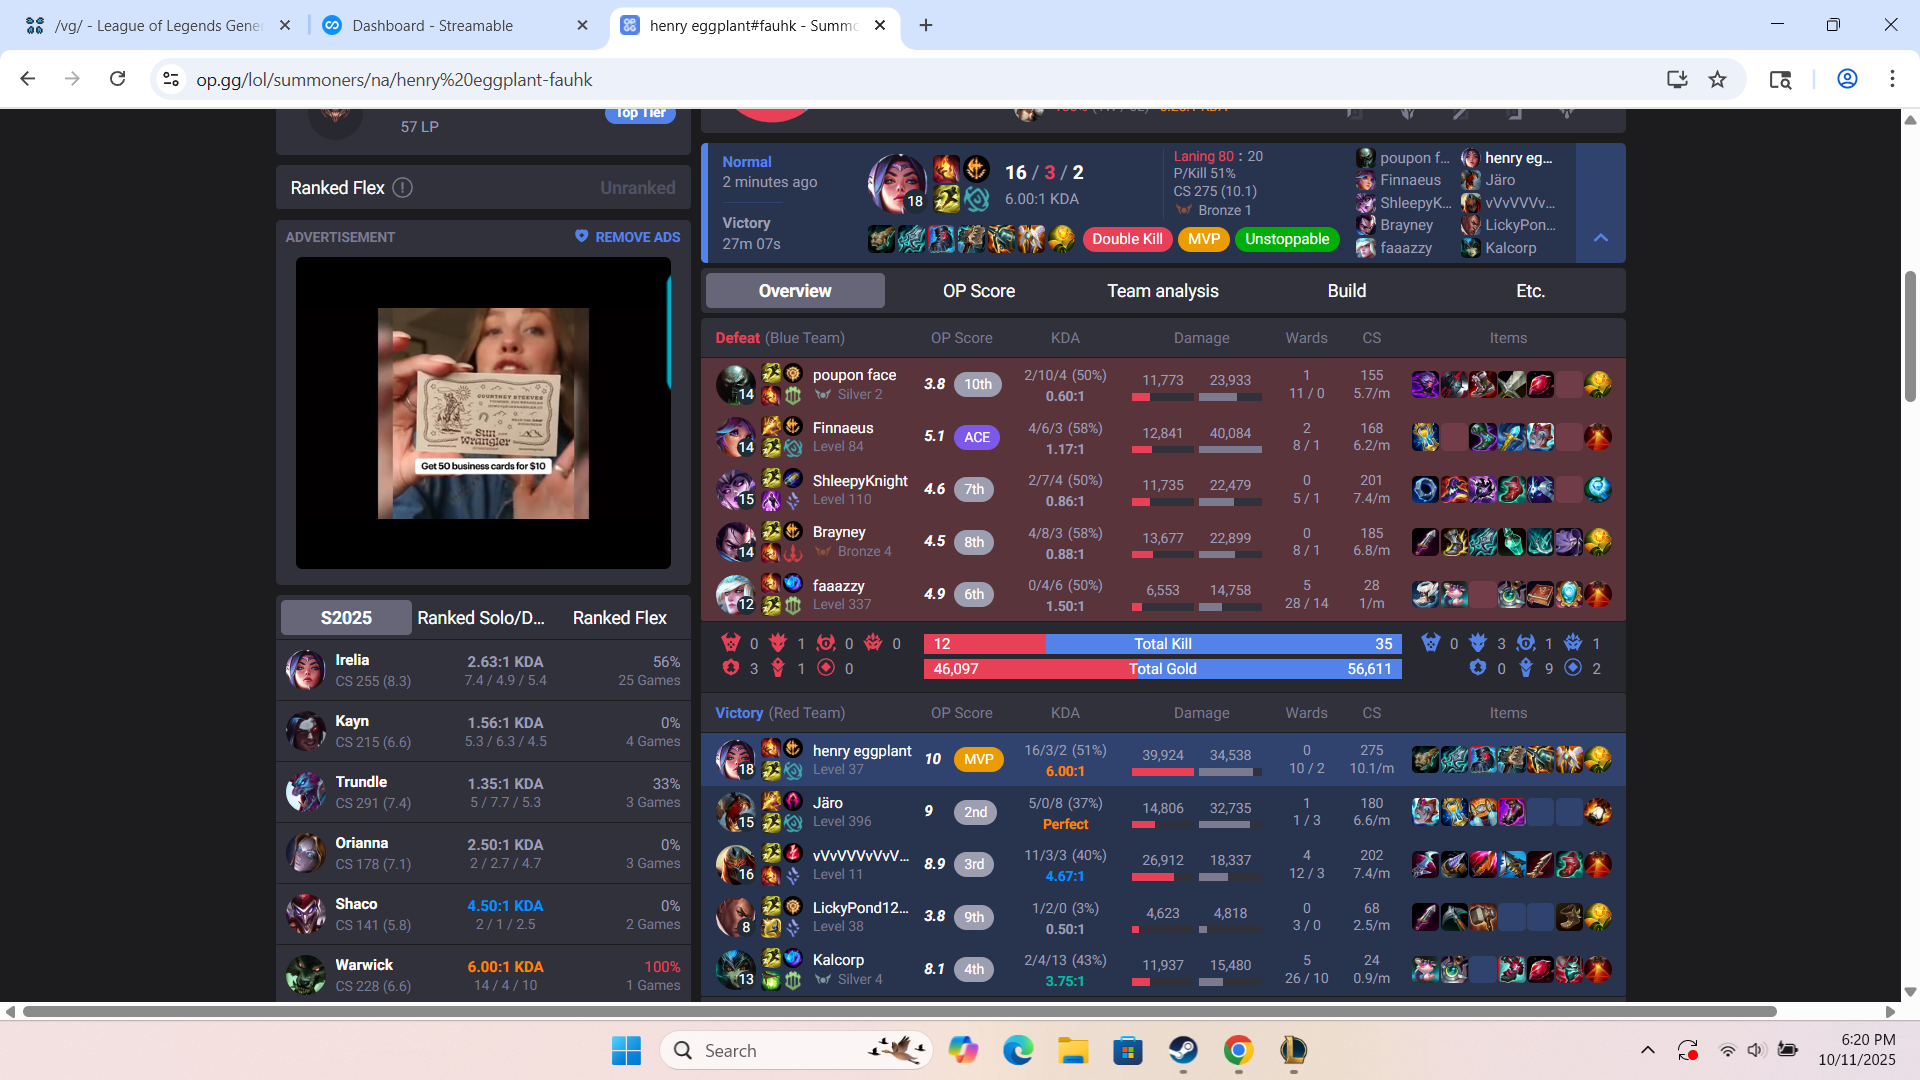Click the browser profile avatar icon
1920x1080 pixels.
coord(1847,79)
